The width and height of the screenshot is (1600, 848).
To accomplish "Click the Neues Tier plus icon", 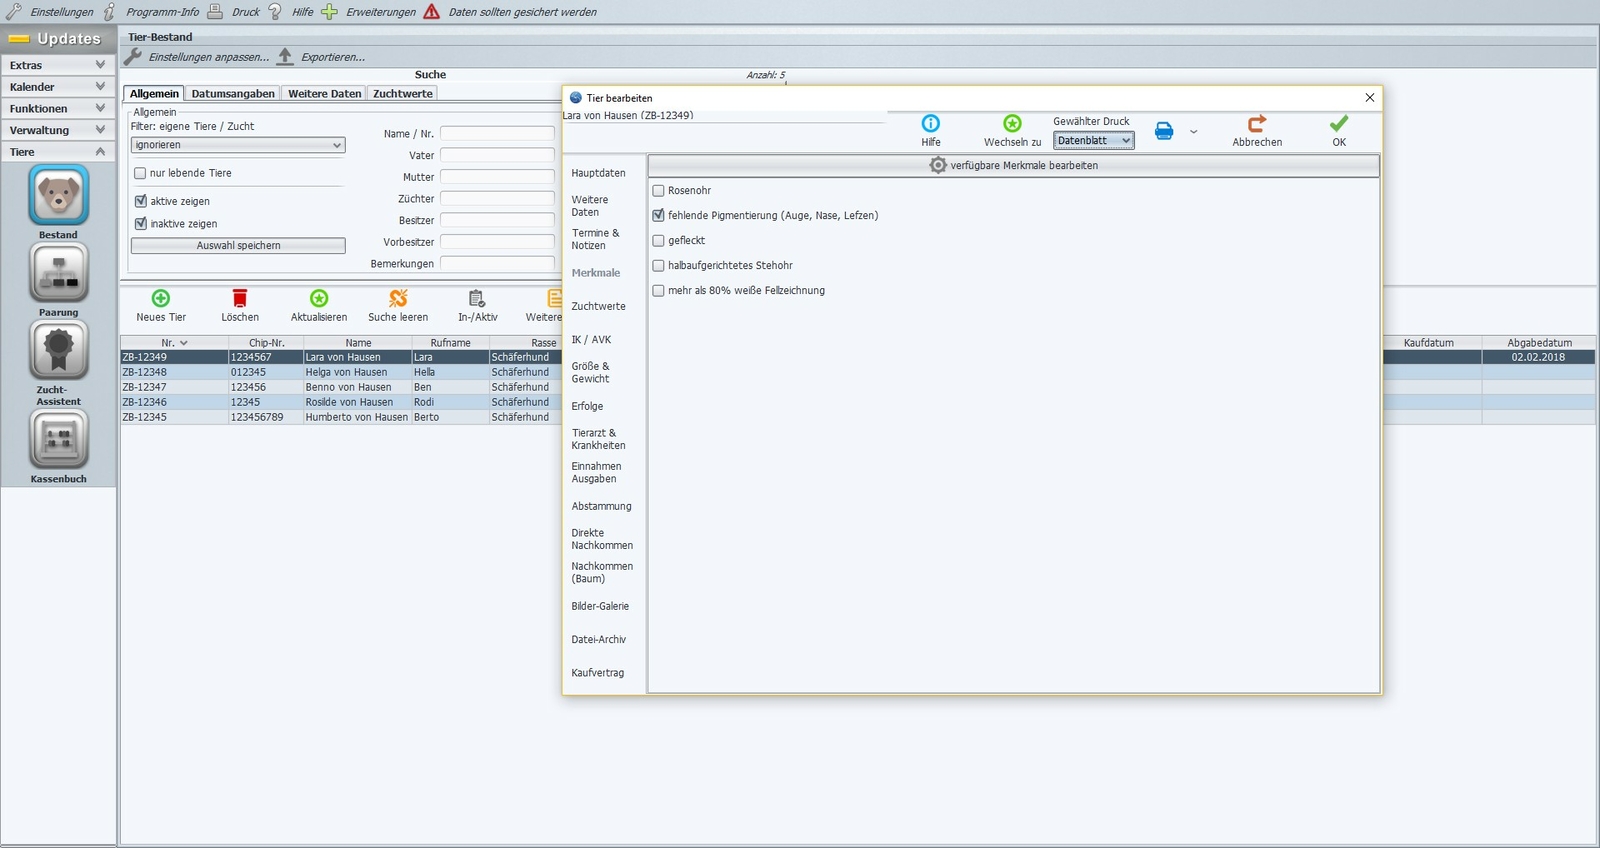I will [161, 298].
